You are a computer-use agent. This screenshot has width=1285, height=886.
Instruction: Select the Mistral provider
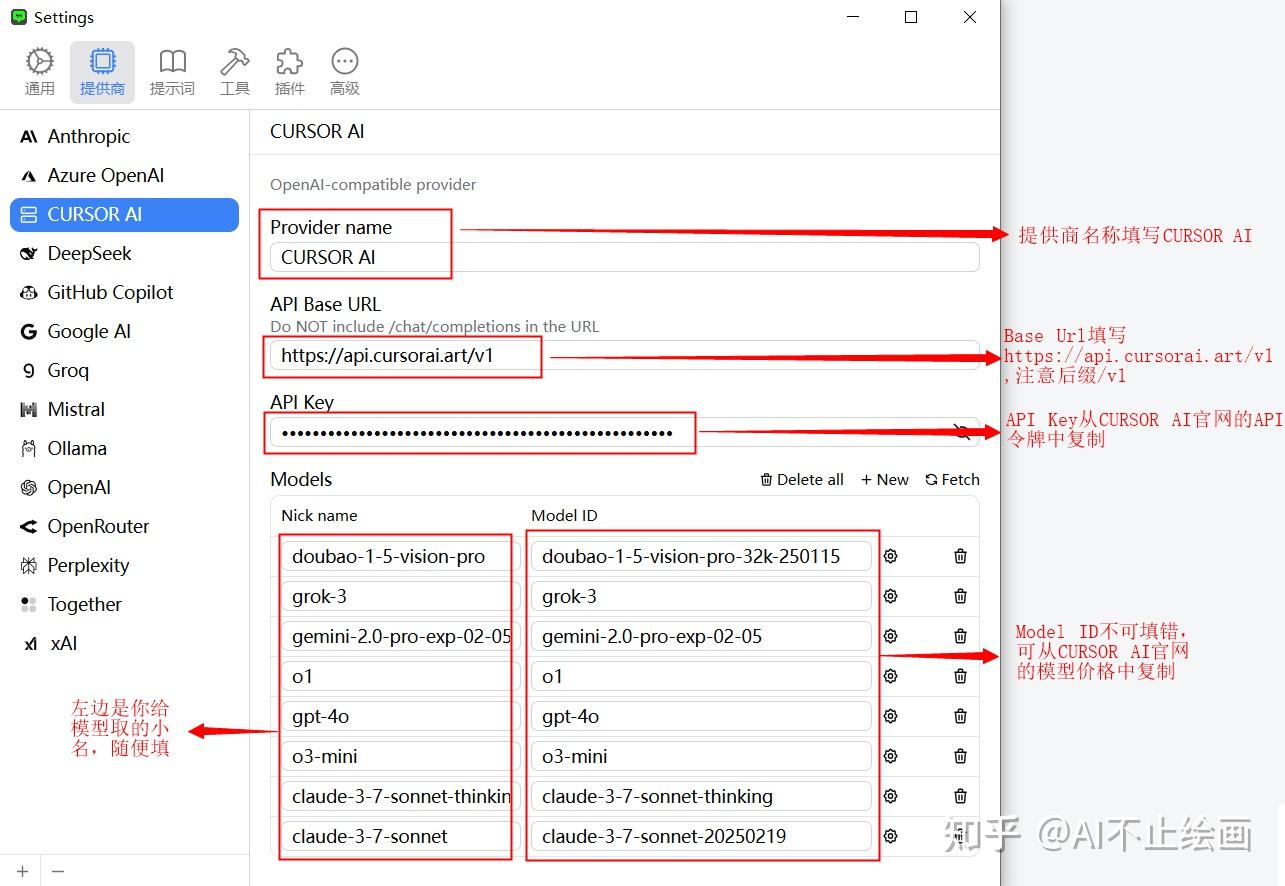click(x=124, y=410)
